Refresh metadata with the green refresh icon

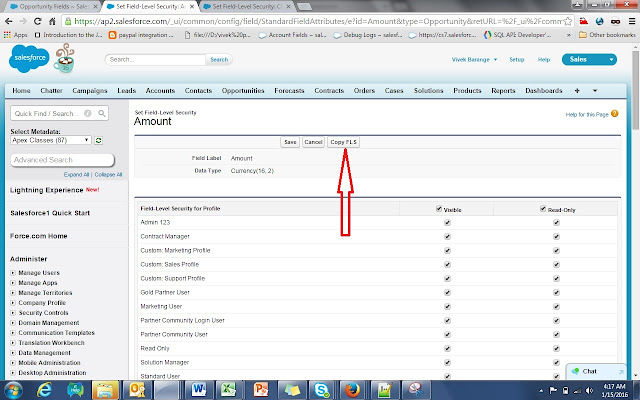click(98, 140)
